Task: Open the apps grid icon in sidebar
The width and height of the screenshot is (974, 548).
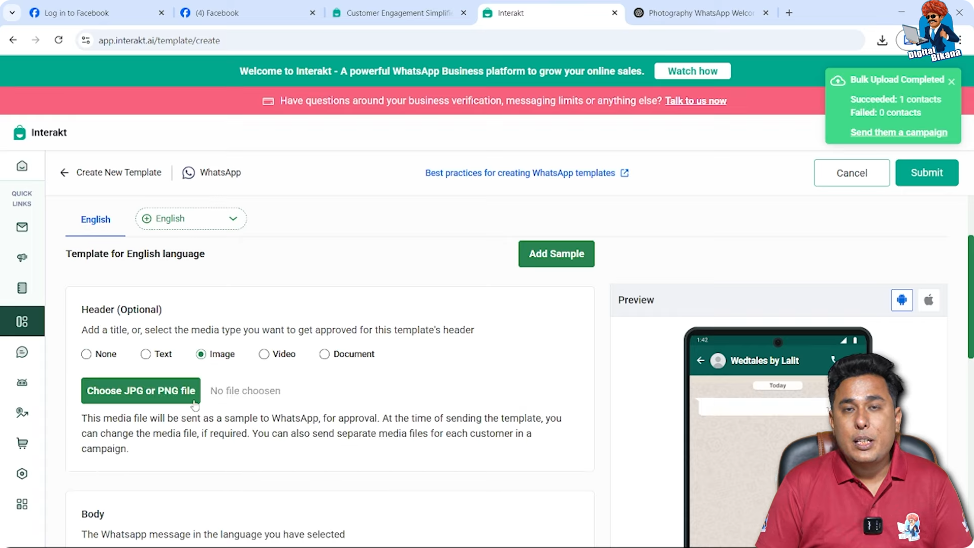Action: pyautogui.click(x=22, y=504)
